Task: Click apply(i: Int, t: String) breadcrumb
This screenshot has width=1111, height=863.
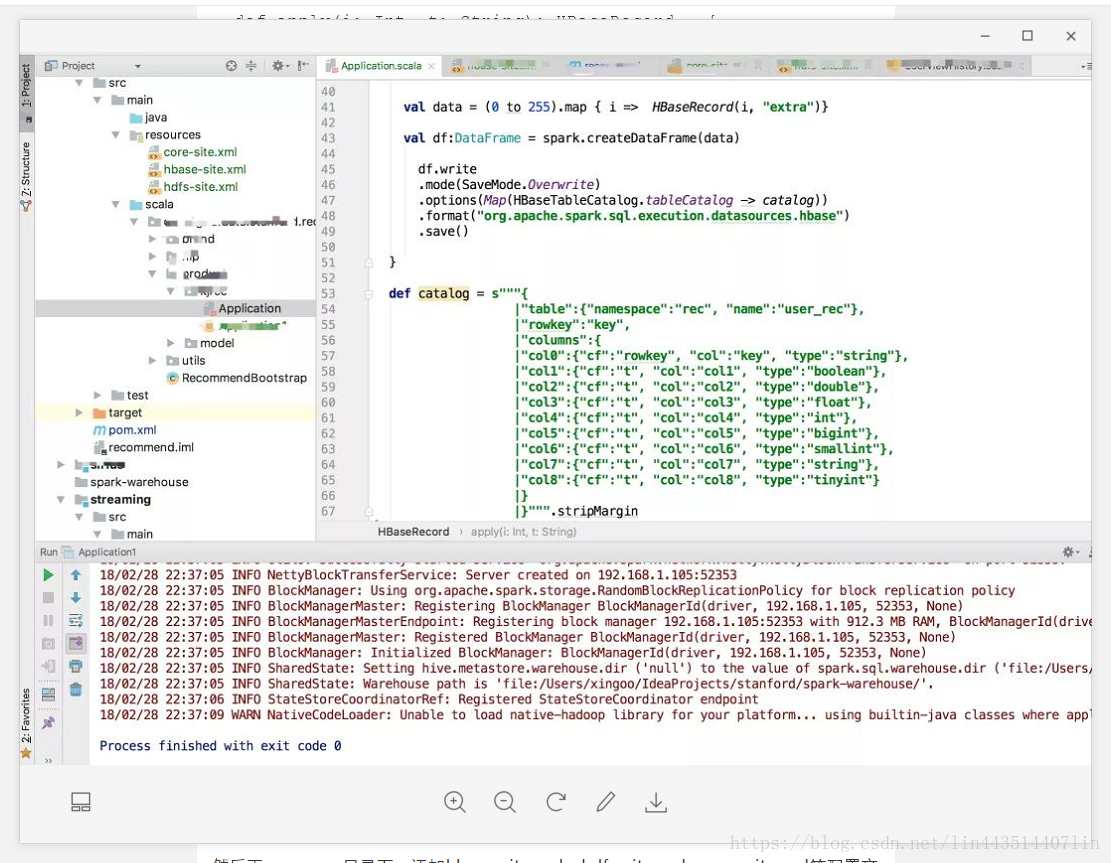Action: click(524, 531)
